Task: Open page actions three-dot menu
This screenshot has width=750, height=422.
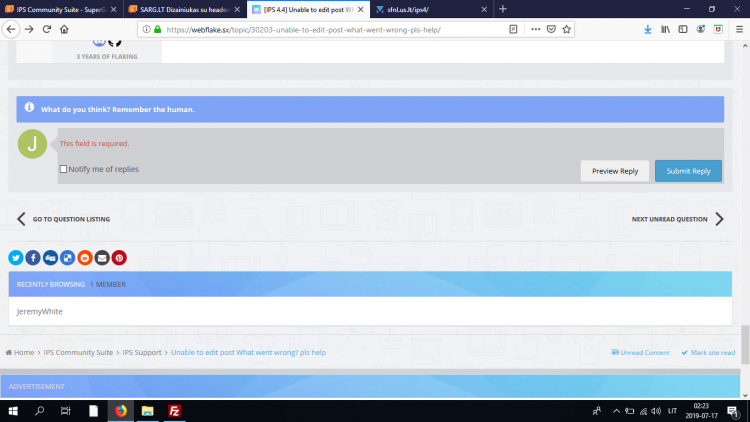Action: pyautogui.click(x=533, y=29)
